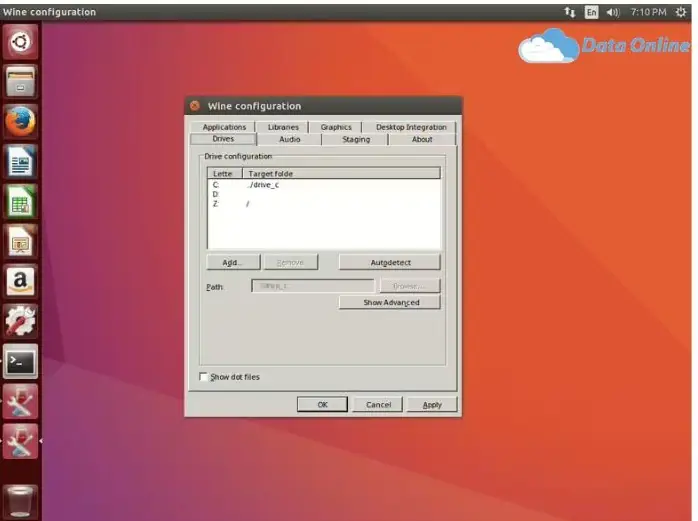Switch to the Staging tab
The width and height of the screenshot is (698, 521).
[356, 139]
